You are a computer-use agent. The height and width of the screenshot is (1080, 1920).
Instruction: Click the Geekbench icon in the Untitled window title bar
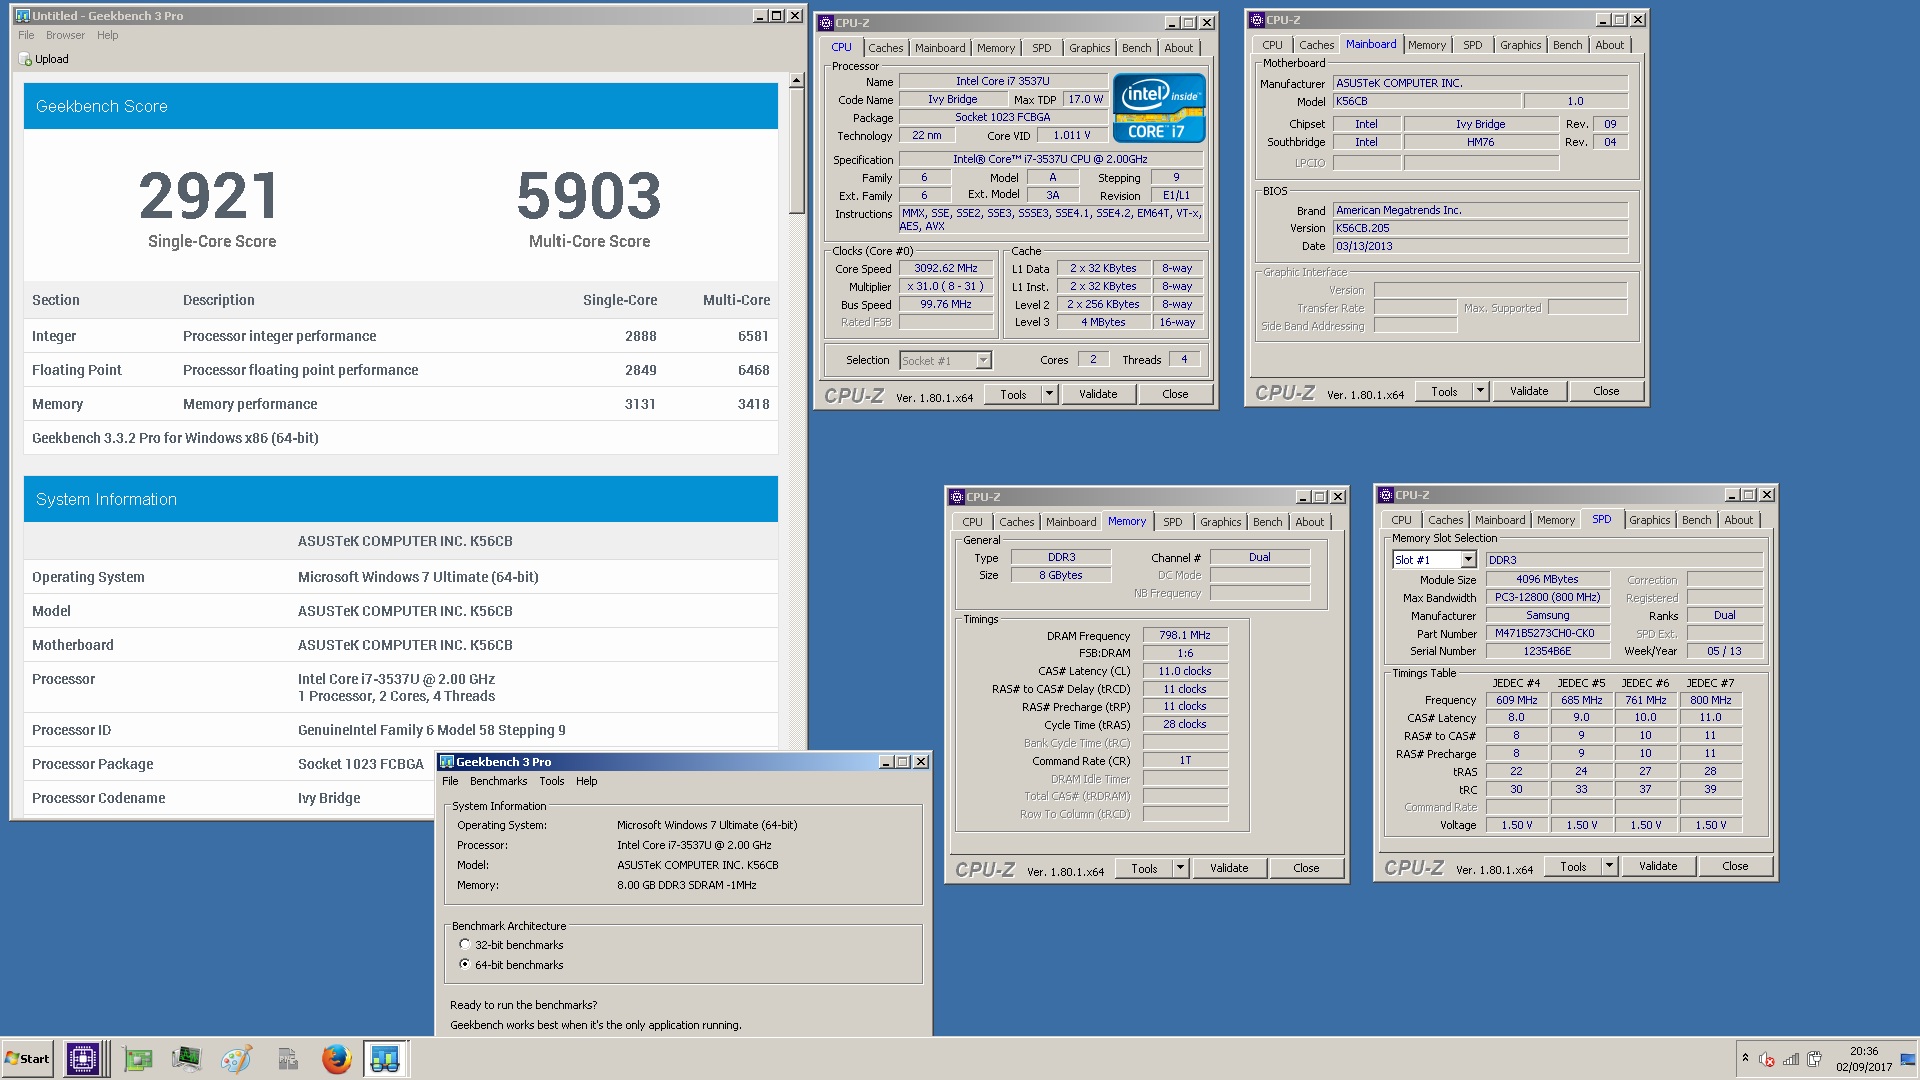pyautogui.click(x=23, y=15)
